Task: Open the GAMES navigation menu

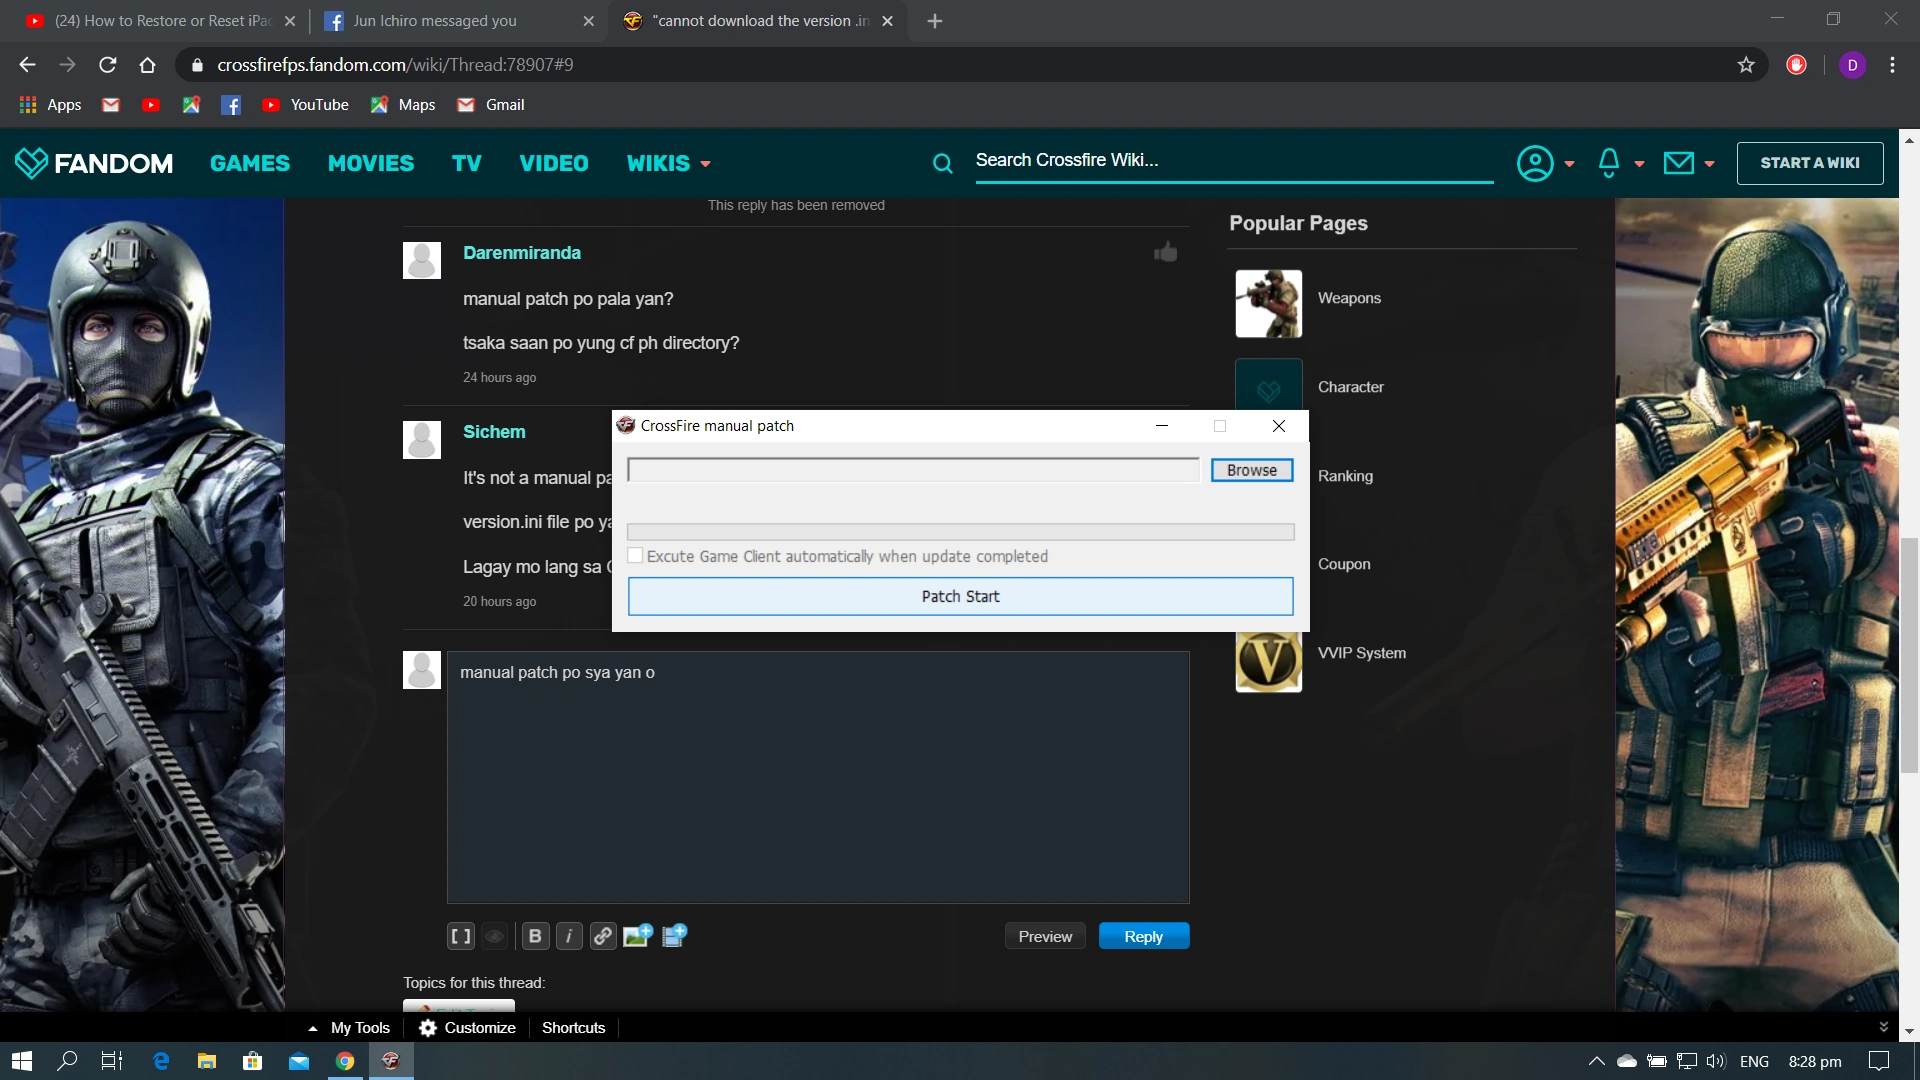Action: [250, 163]
